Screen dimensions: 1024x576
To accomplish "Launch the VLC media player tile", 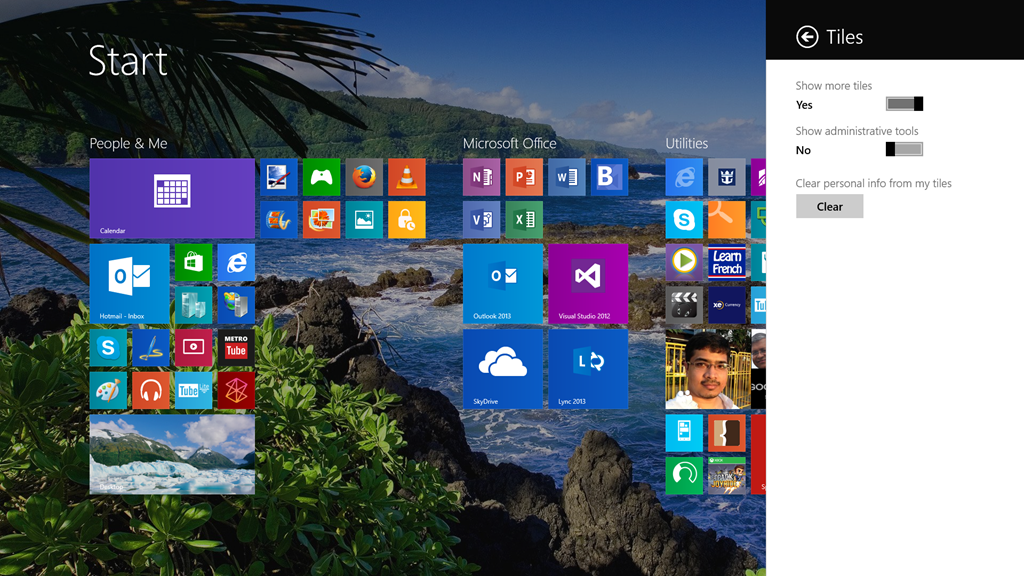I will click(406, 177).
